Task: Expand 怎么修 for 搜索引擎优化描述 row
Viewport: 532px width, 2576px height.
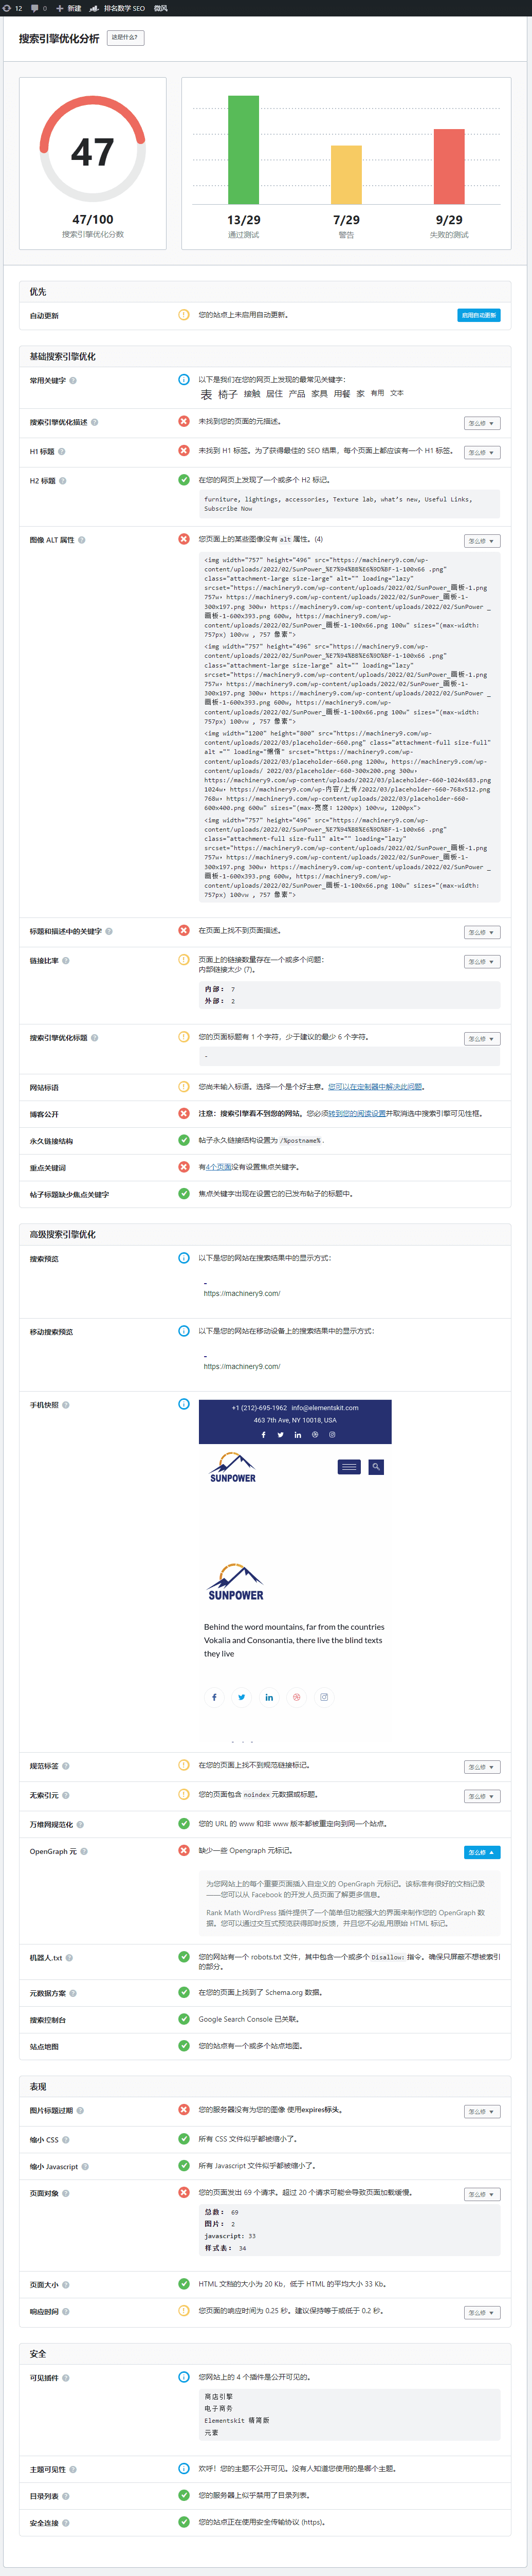Action: [481, 423]
